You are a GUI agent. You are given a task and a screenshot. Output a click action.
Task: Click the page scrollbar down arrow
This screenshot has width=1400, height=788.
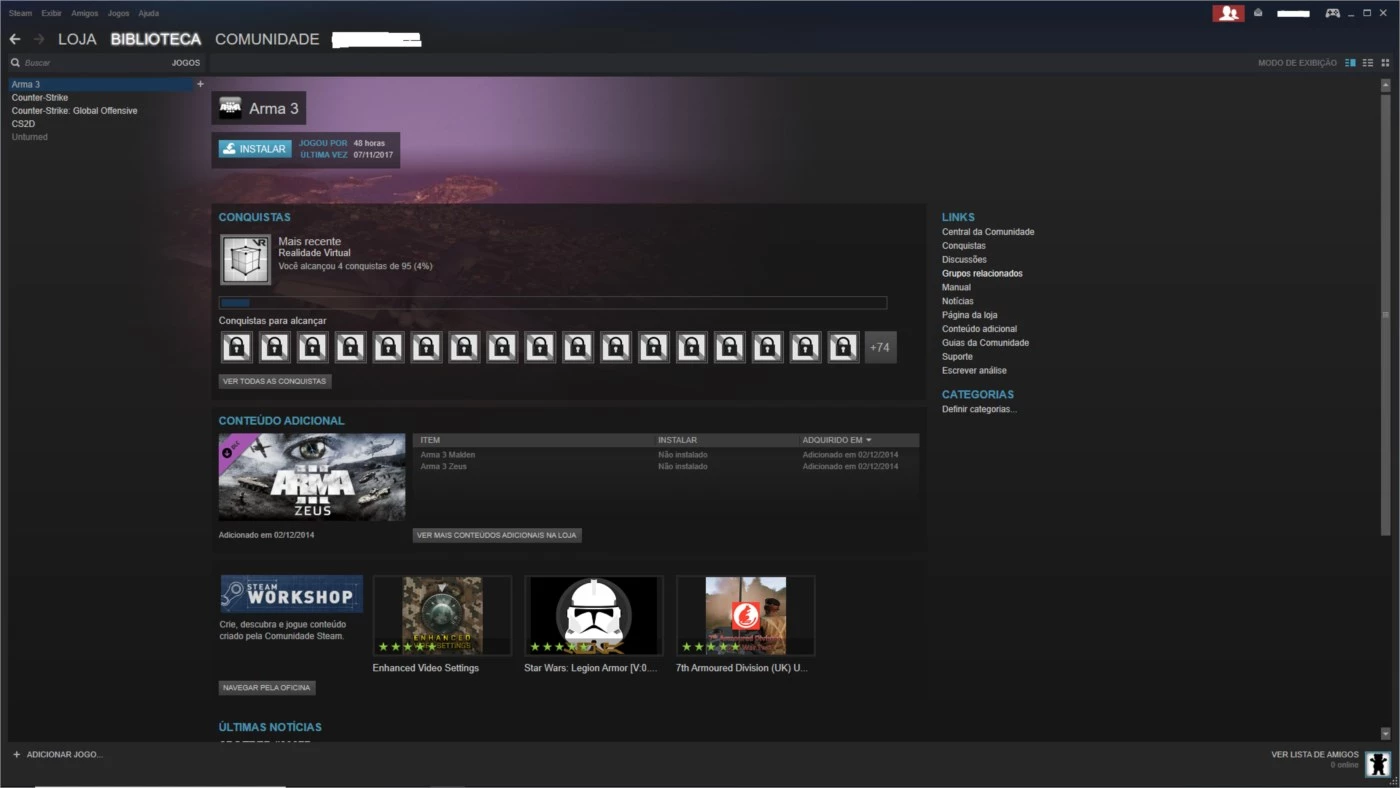1385,733
